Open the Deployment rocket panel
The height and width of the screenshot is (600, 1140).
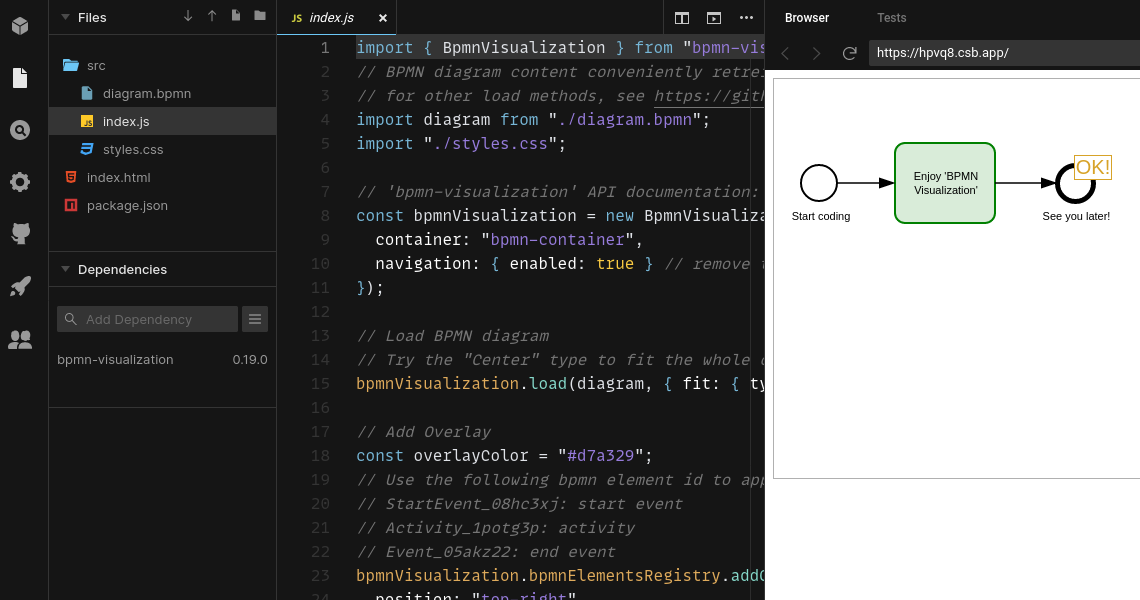tap(20, 286)
